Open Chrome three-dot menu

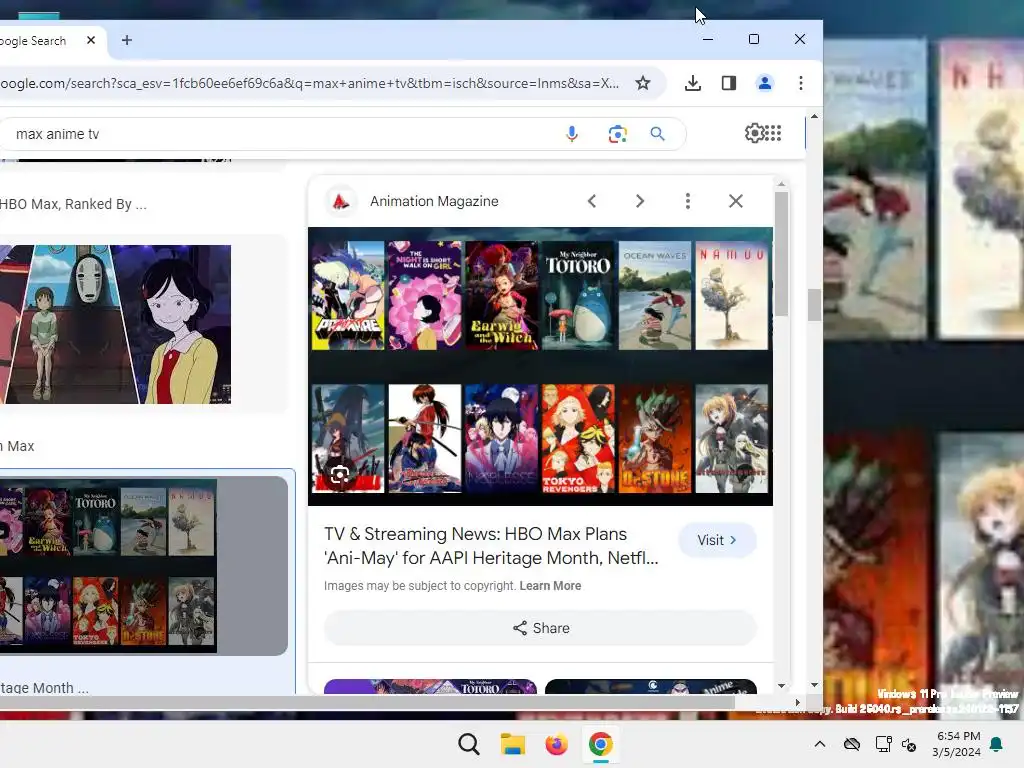click(801, 83)
